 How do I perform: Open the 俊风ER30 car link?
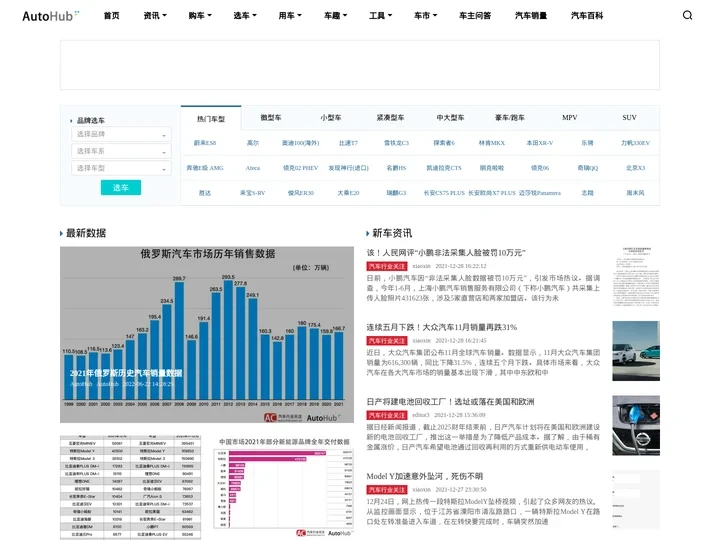tap(300, 193)
